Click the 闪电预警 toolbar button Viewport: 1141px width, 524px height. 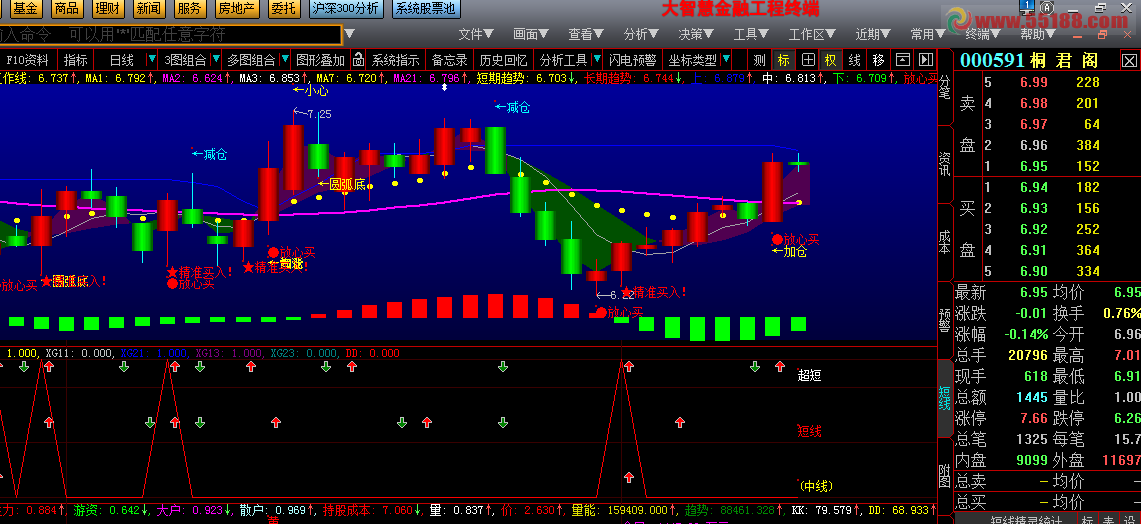click(632, 60)
